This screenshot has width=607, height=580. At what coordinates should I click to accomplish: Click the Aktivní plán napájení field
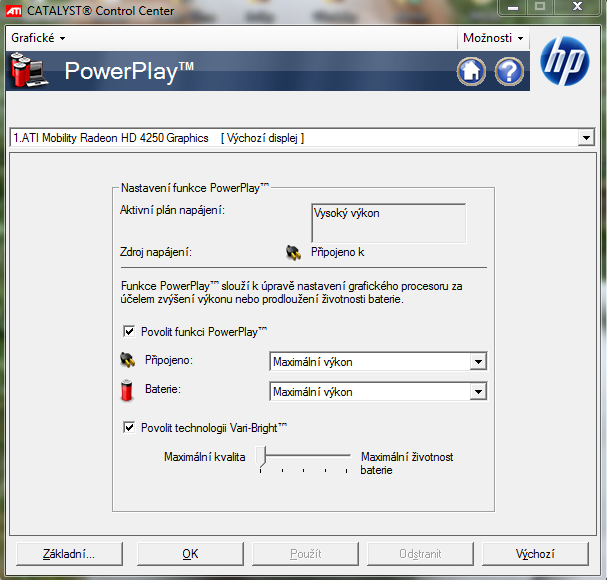[x=388, y=223]
